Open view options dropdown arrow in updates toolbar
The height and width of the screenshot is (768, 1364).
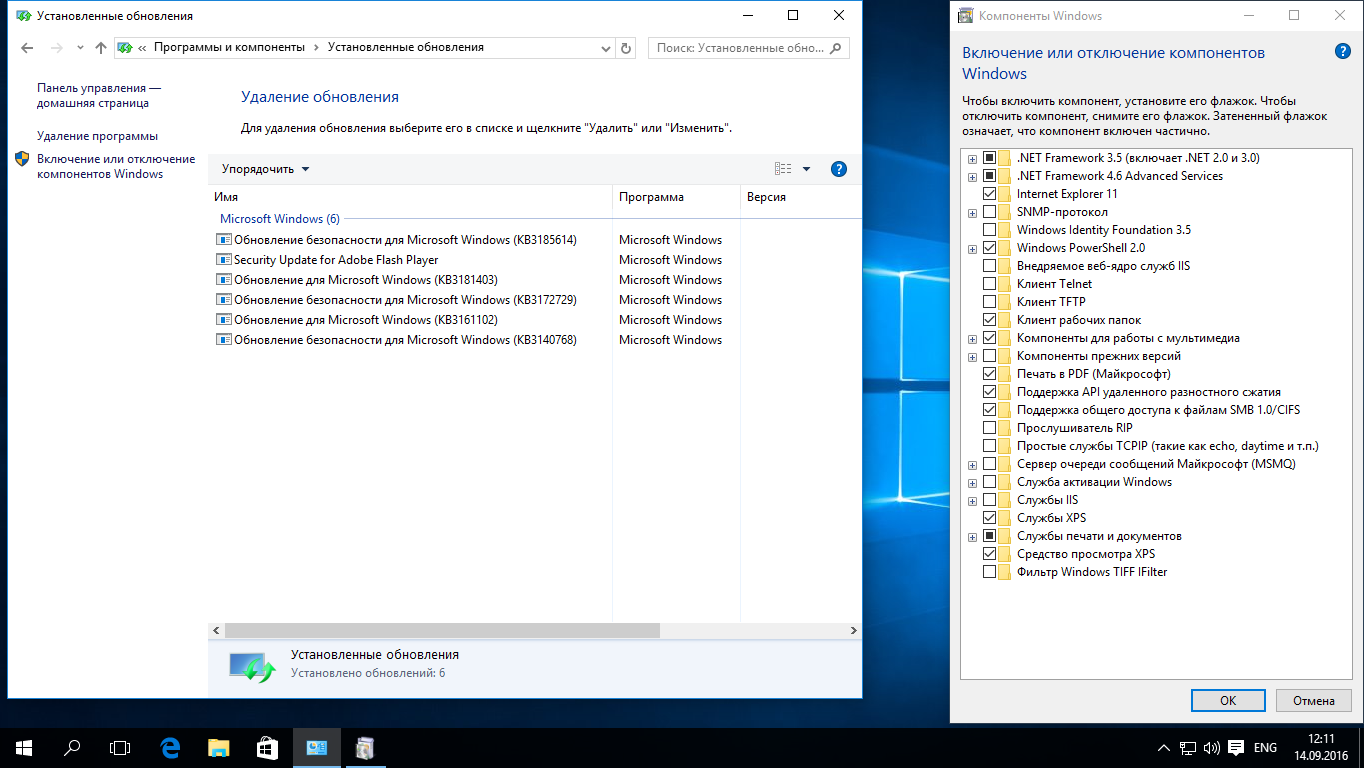click(806, 169)
